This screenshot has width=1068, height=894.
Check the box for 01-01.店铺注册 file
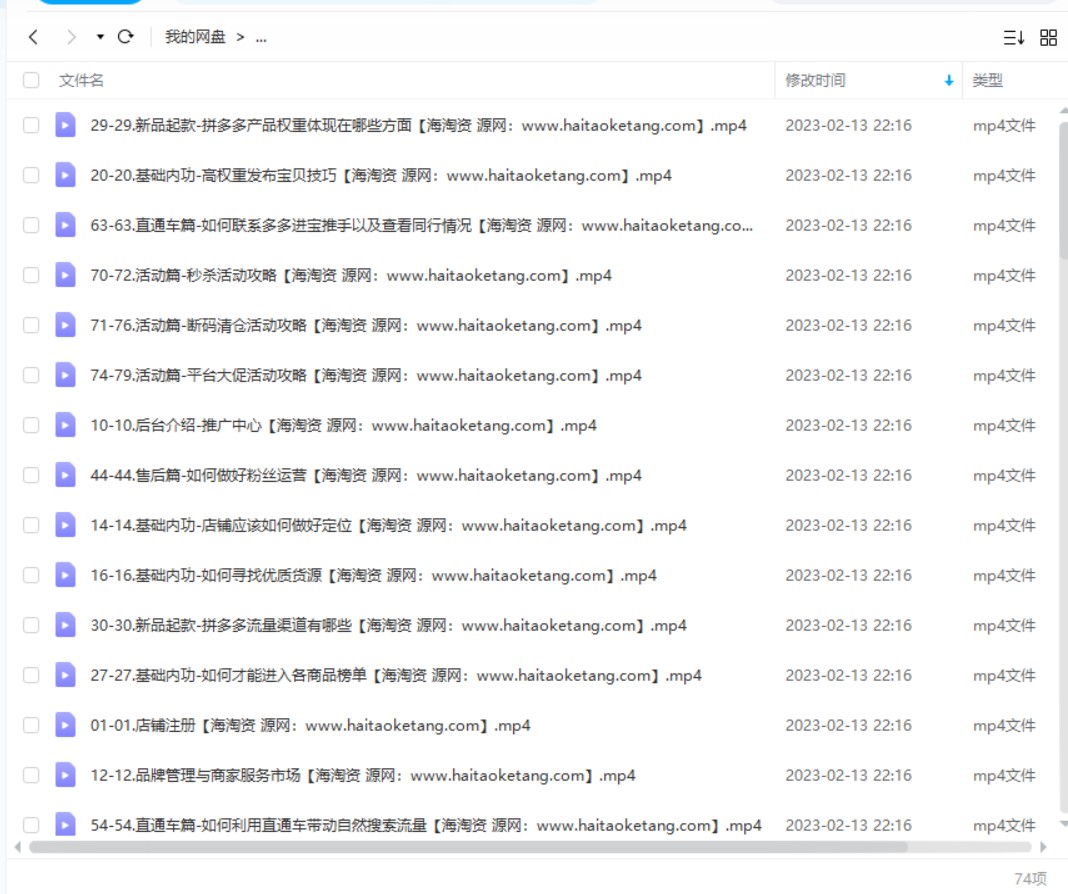point(31,725)
